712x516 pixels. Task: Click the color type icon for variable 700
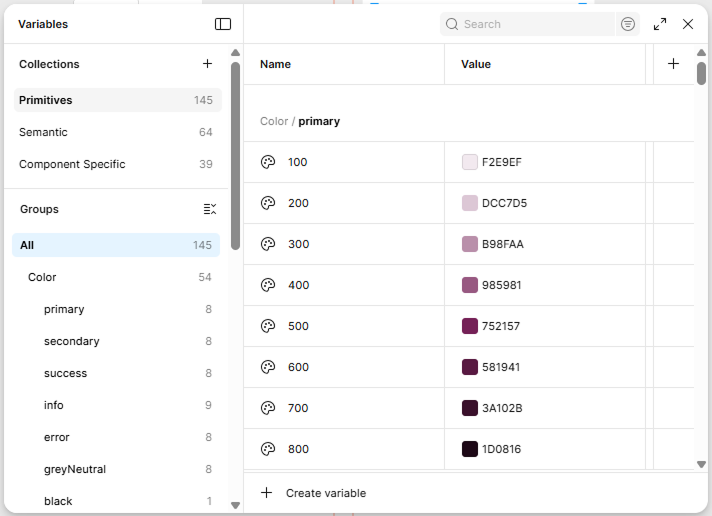tap(268, 408)
